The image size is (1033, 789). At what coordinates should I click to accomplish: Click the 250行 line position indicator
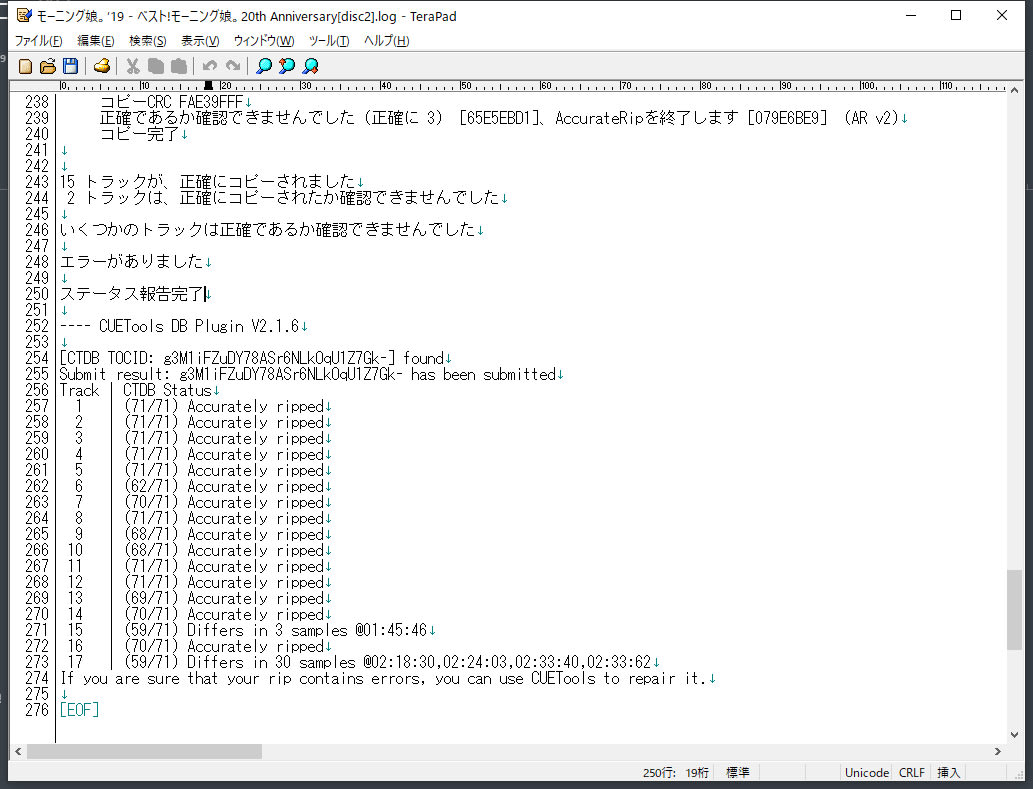(659, 773)
